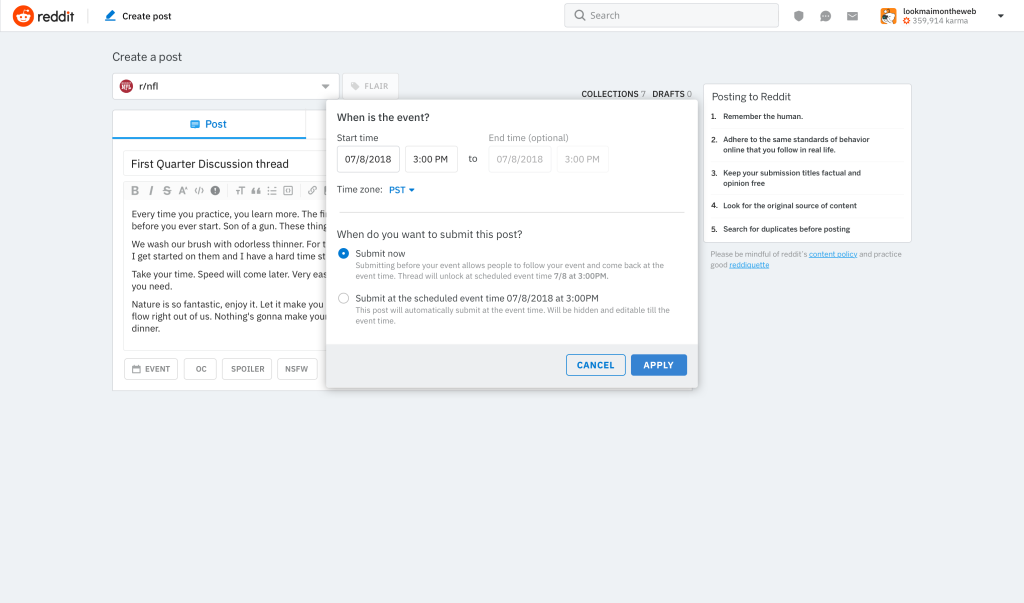Click the karma snoo icon
Screen dimensions: 1024x603
point(906,21)
